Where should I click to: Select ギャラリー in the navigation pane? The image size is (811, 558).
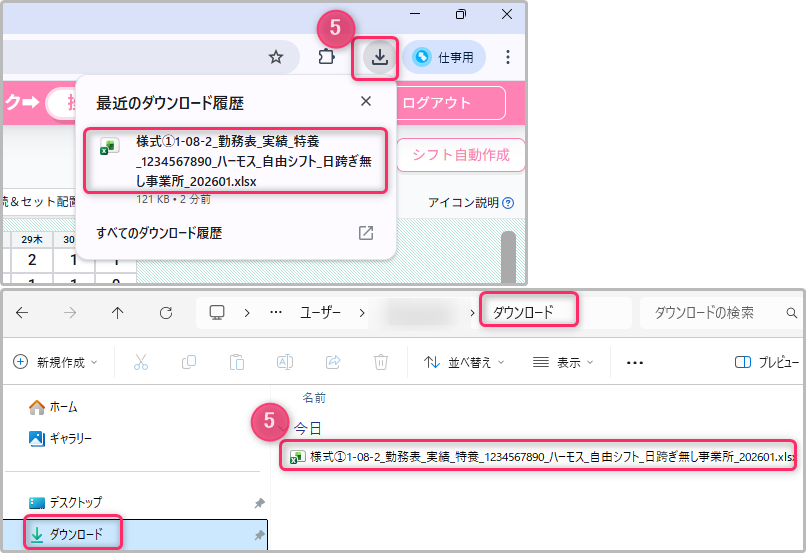(x=70, y=438)
